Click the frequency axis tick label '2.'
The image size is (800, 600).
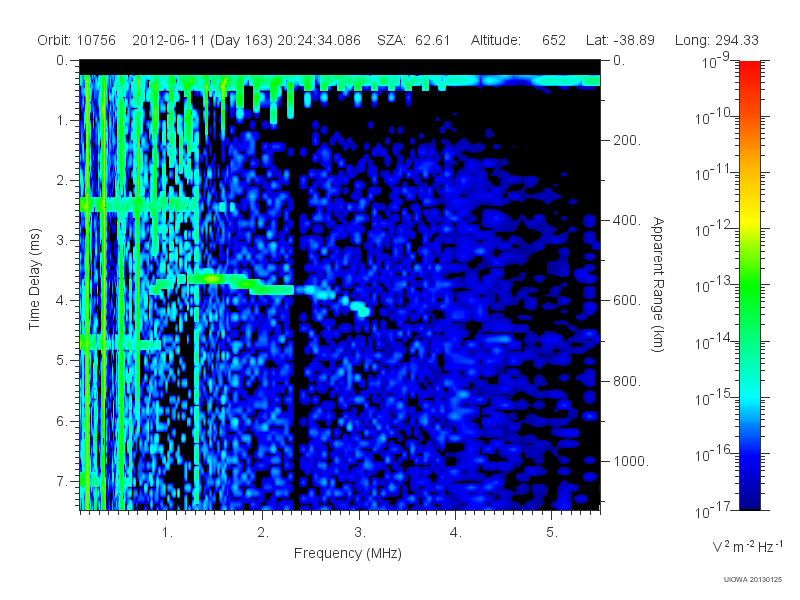pos(263,533)
